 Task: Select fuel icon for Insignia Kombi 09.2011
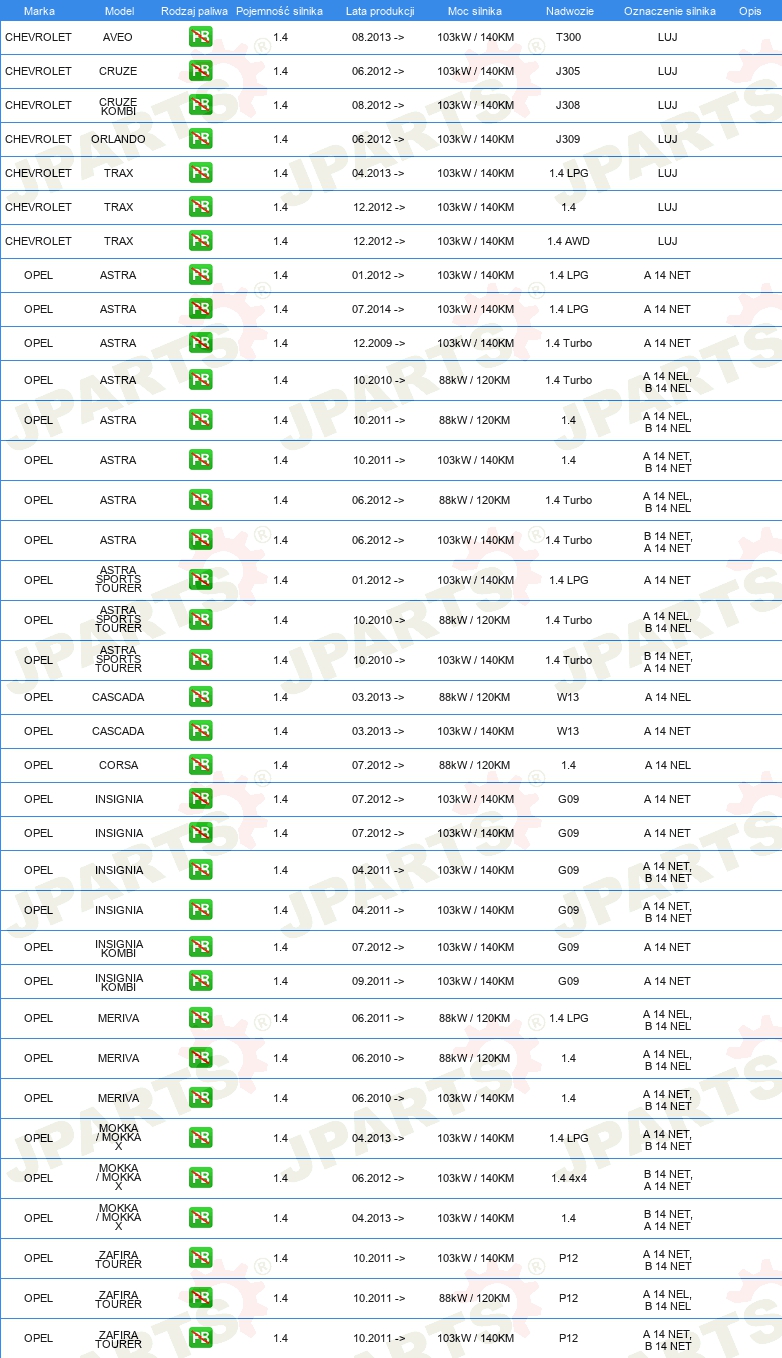(x=200, y=981)
